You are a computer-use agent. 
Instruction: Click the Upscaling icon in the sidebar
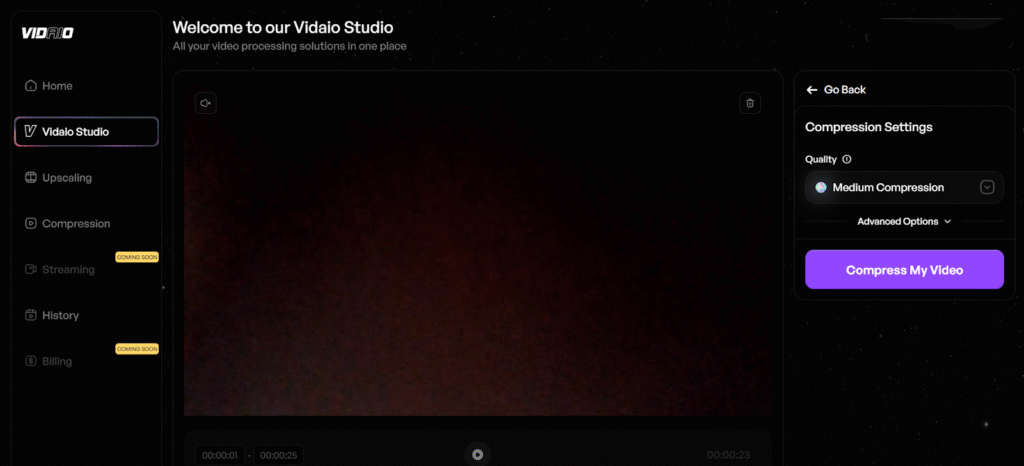click(31, 178)
